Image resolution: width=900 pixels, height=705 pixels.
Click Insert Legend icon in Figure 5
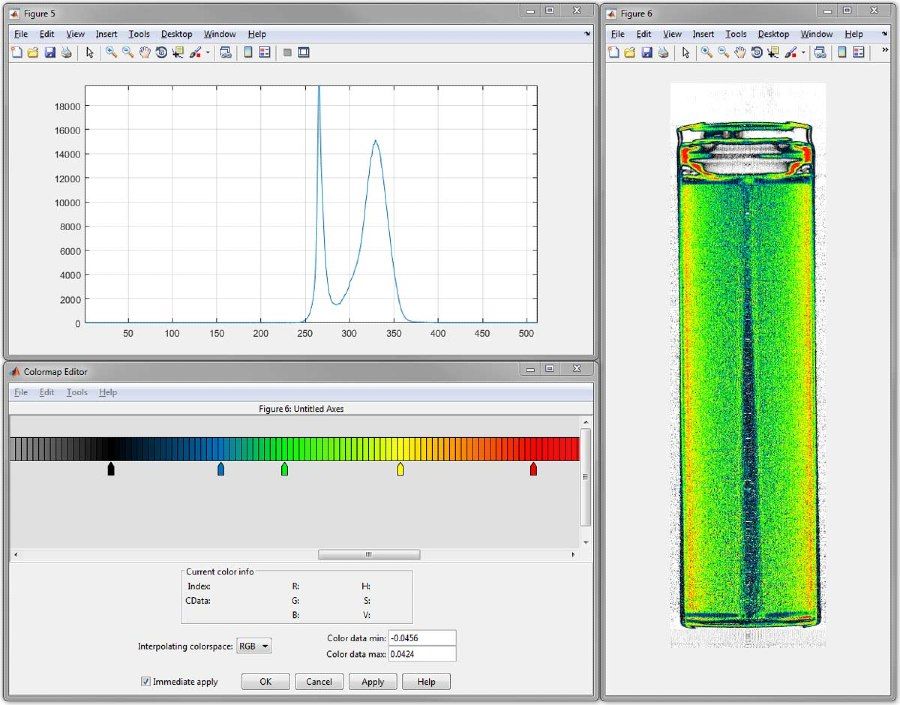point(265,53)
